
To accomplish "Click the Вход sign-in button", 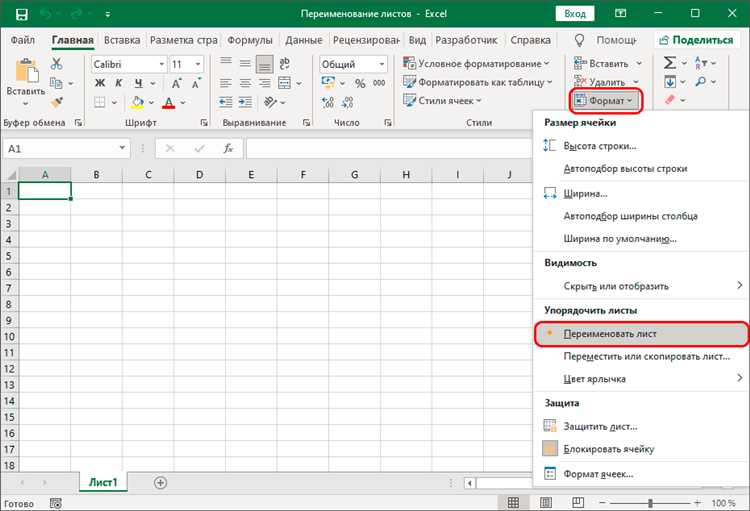I will pos(574,14).
